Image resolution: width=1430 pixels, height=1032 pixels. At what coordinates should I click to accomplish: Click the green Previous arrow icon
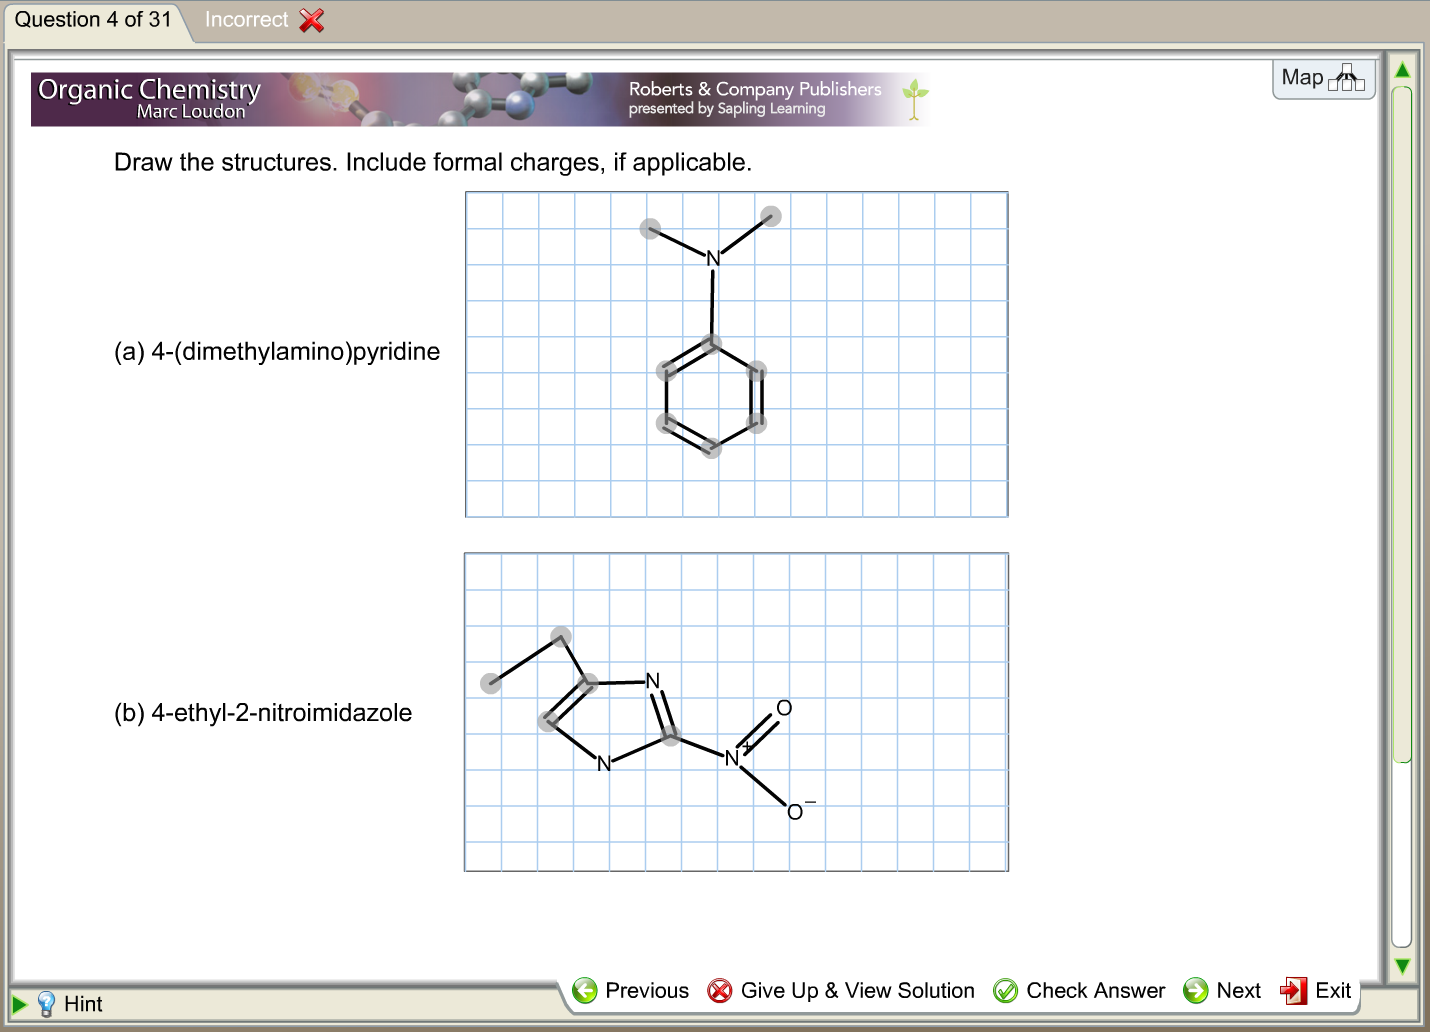586,990
